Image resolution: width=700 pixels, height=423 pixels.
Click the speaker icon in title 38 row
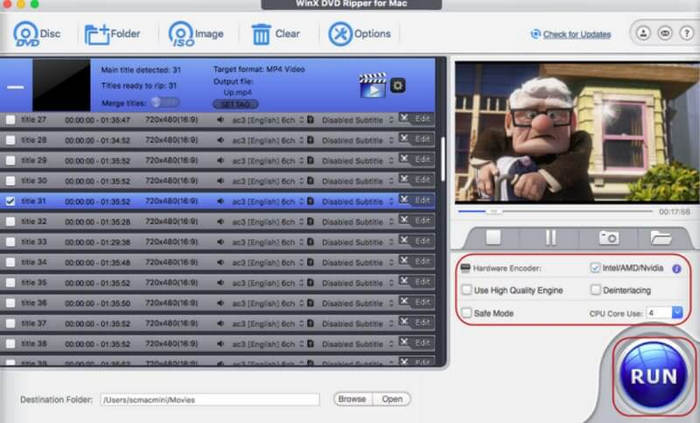click(221, 344)
